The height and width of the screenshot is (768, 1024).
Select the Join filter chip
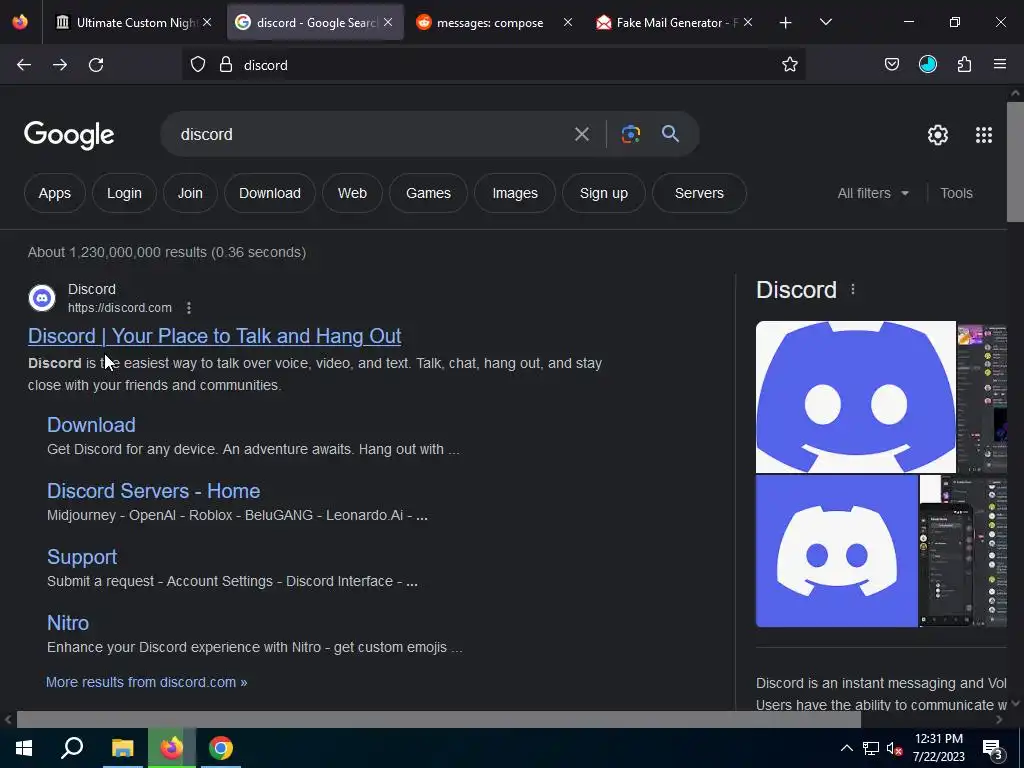click(190, 193)
